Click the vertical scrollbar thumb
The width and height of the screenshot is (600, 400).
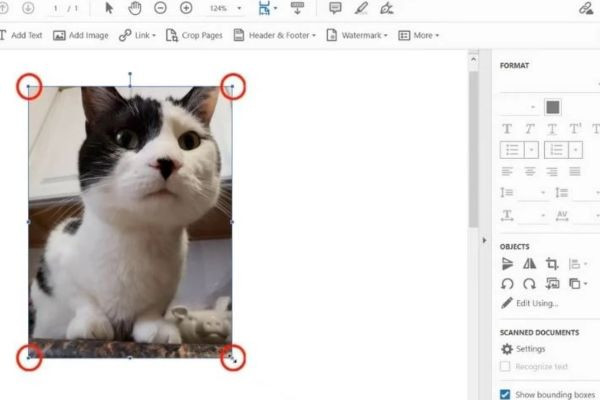[473, 148]
